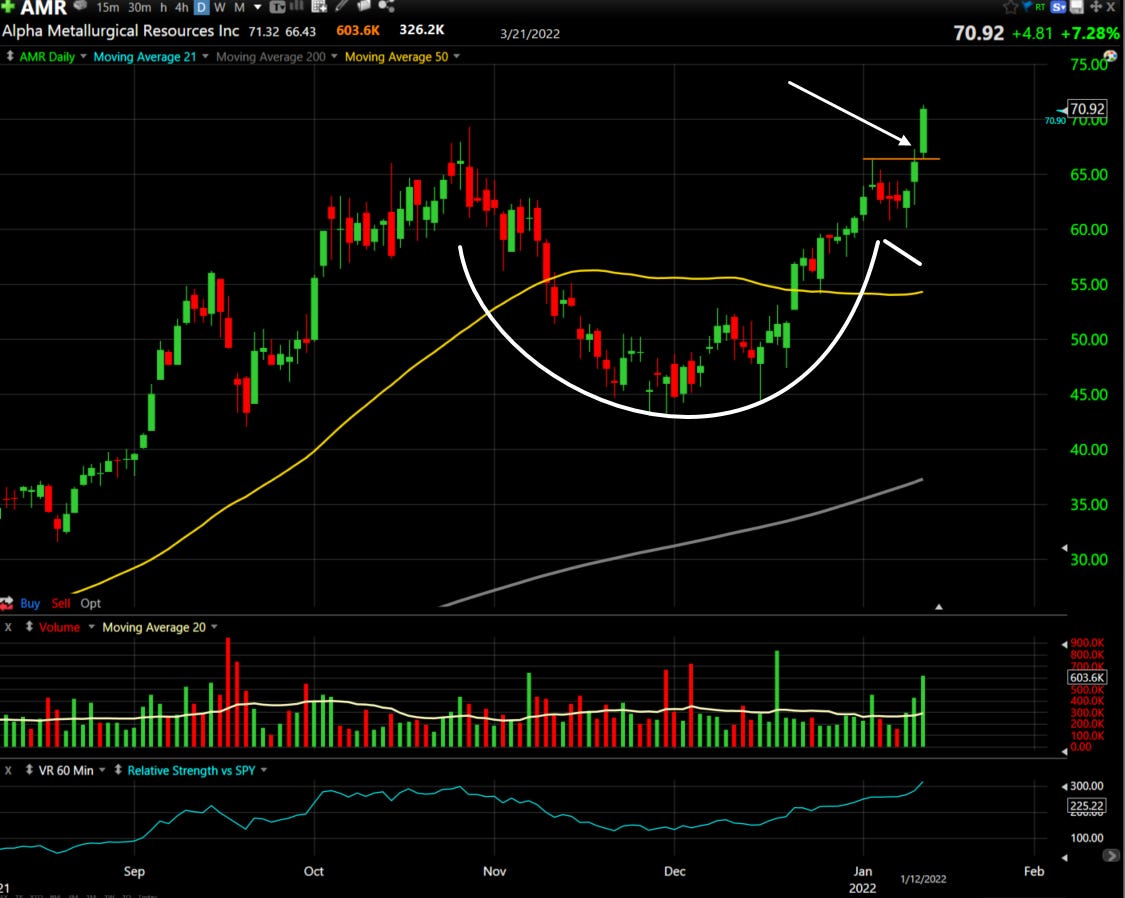Select the pencil drawing tool icon

pos(342,6)
